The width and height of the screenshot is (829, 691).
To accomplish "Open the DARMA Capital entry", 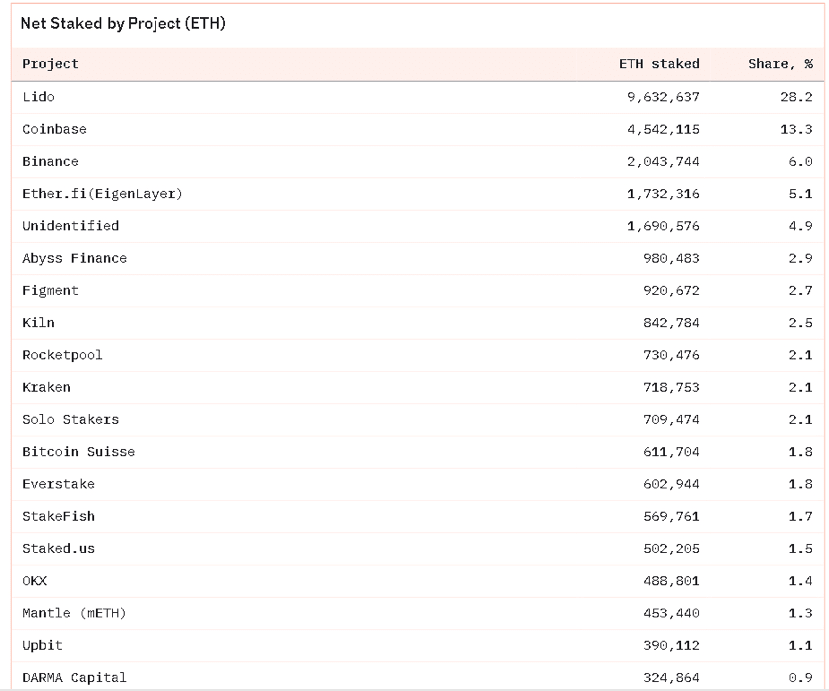I will (75, 678).
